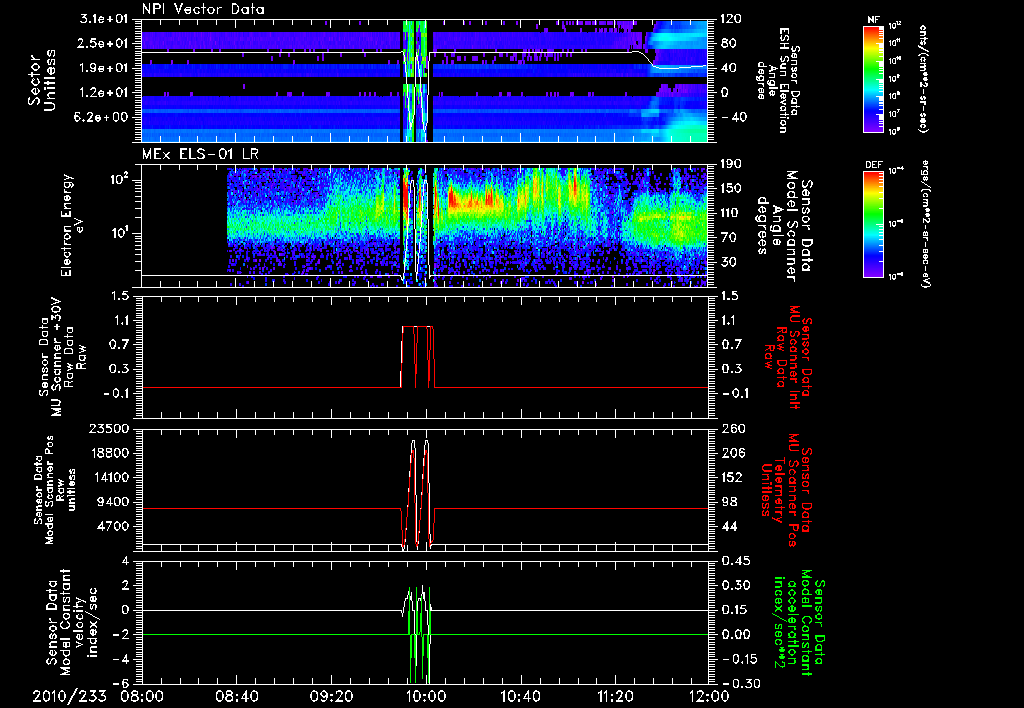Click the NF color scale bar

(x=874, y=78)
